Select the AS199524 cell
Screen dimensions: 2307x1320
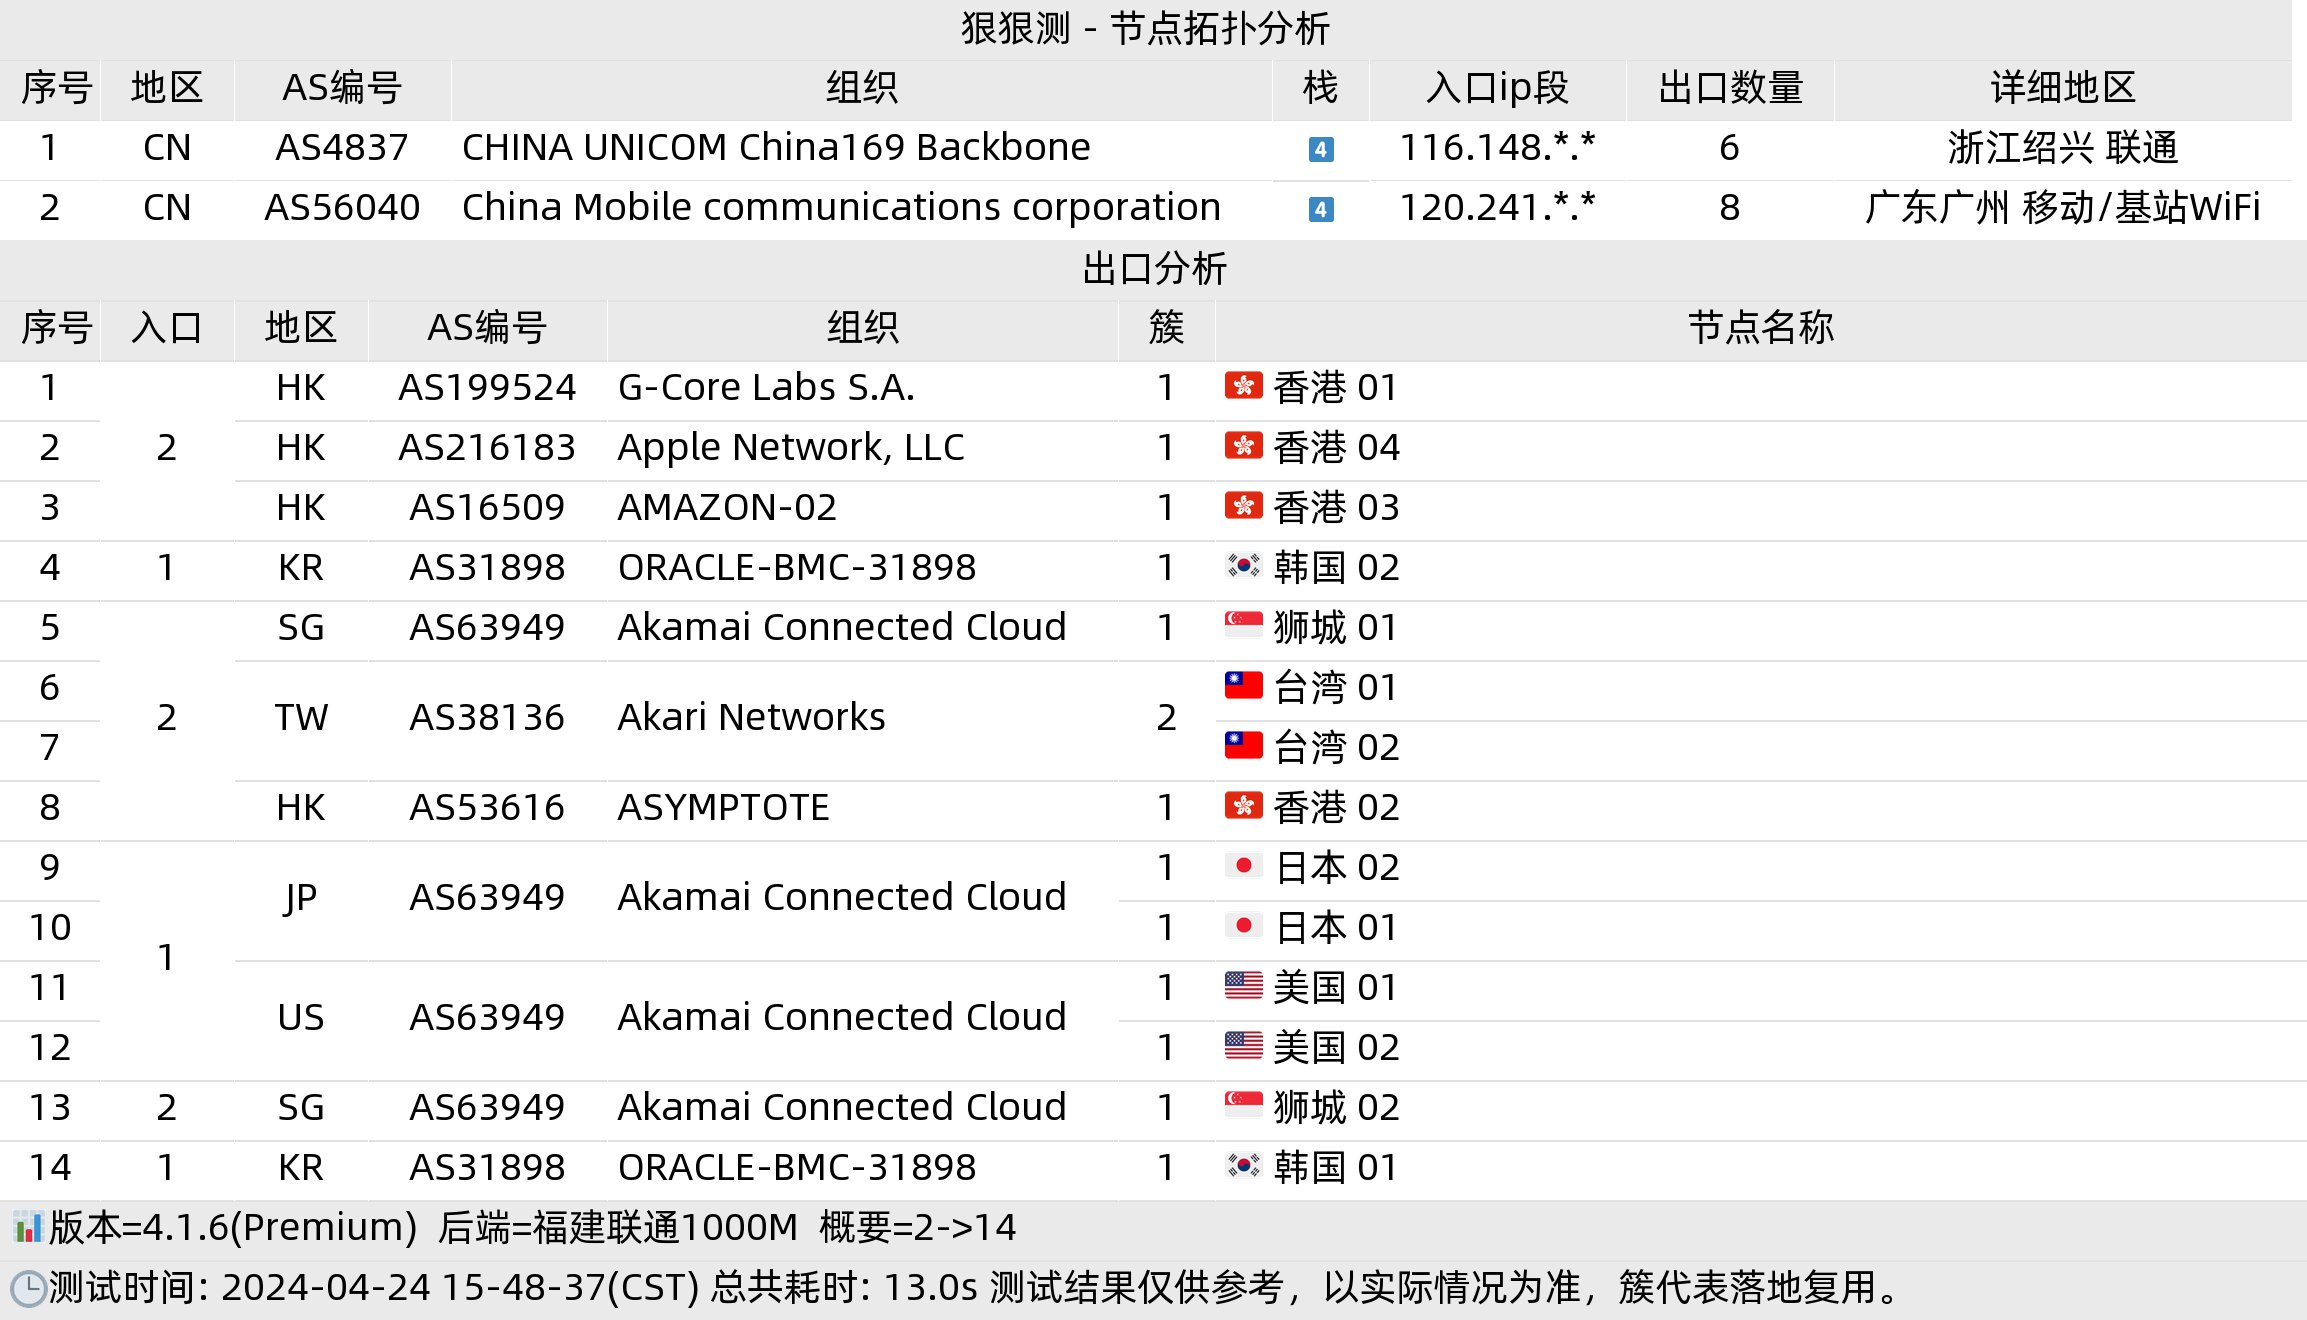(x=487, y=388)
